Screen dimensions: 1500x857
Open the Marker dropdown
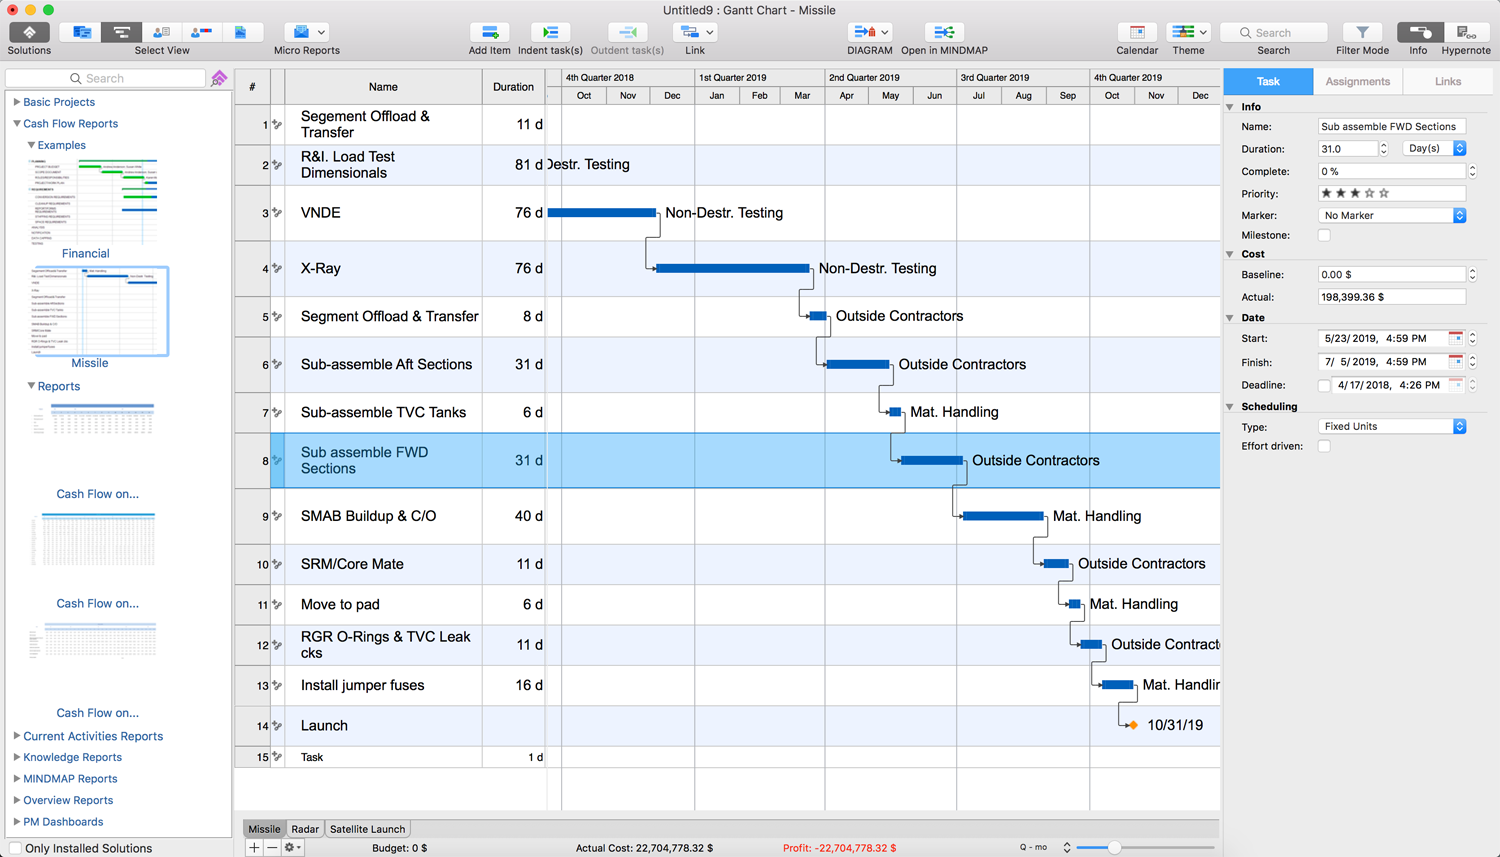tap(1392, 216)
